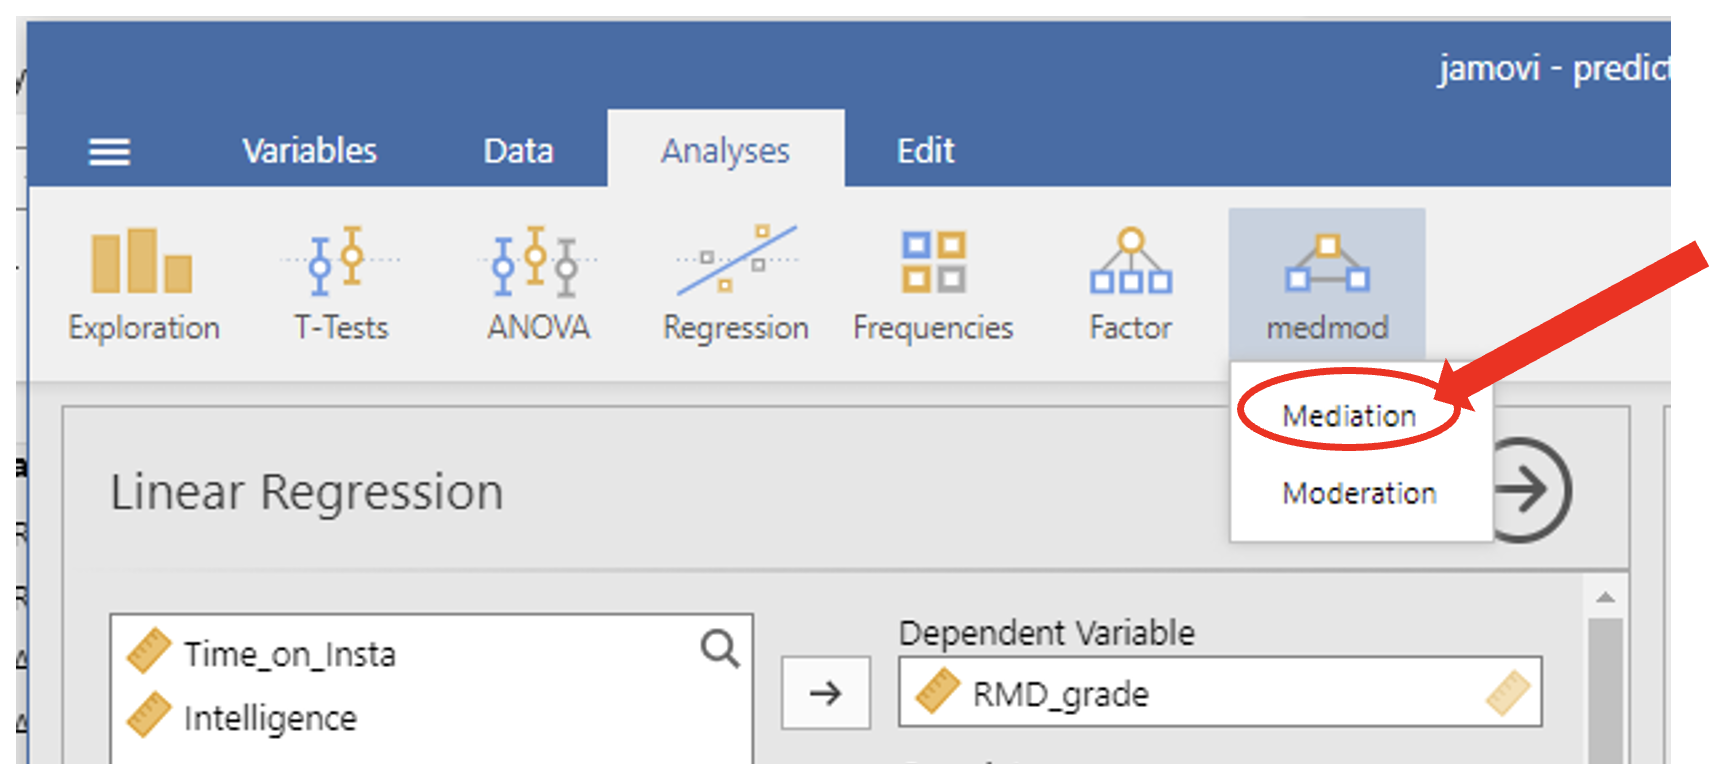Open the ANOVA analyses menu

click(x=538, y=285)
